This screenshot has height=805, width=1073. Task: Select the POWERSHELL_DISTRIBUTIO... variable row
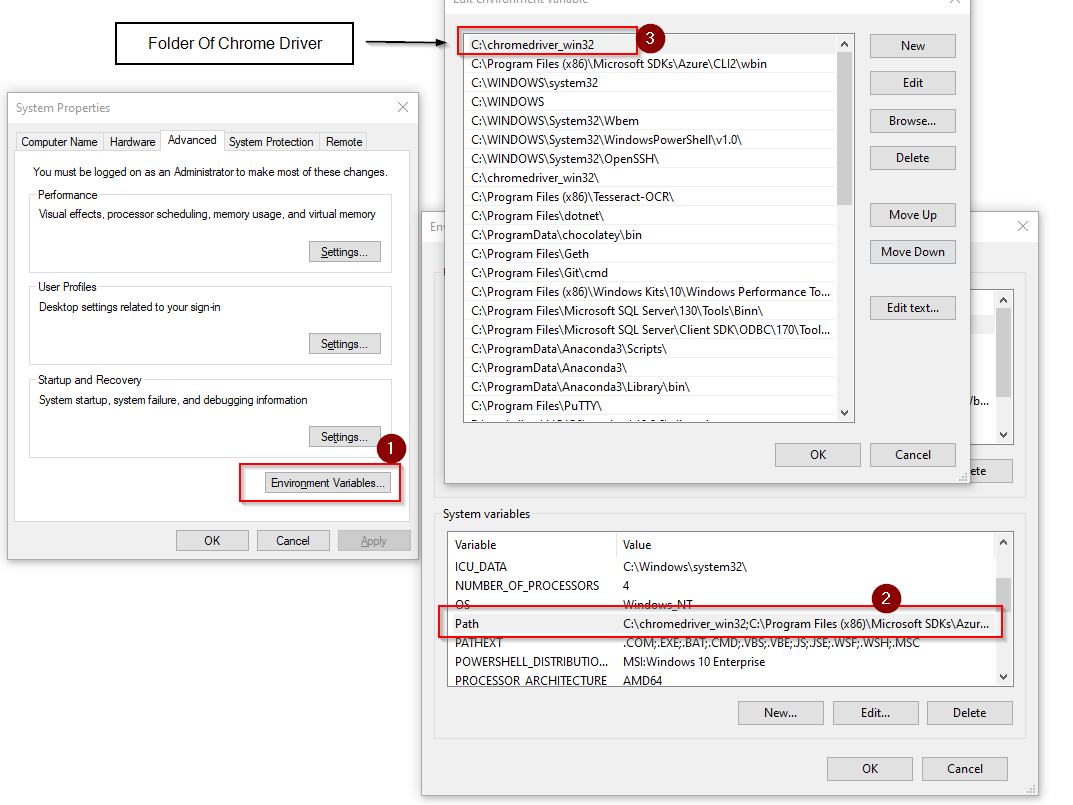click(x=722, y=662)
